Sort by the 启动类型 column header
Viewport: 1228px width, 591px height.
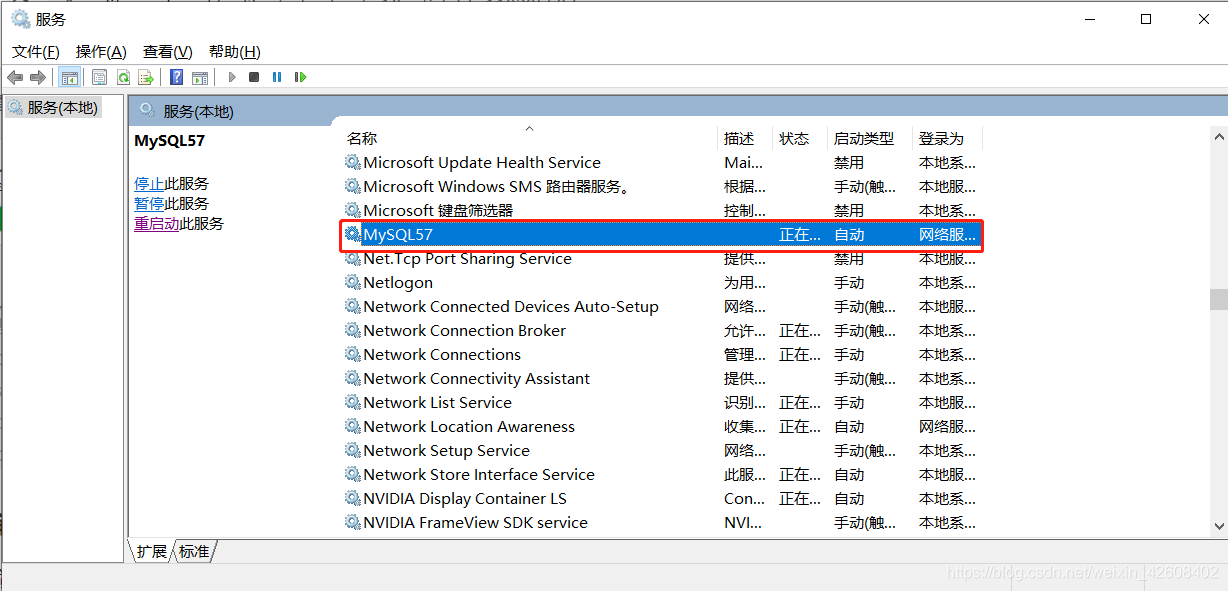click(871, 138)
